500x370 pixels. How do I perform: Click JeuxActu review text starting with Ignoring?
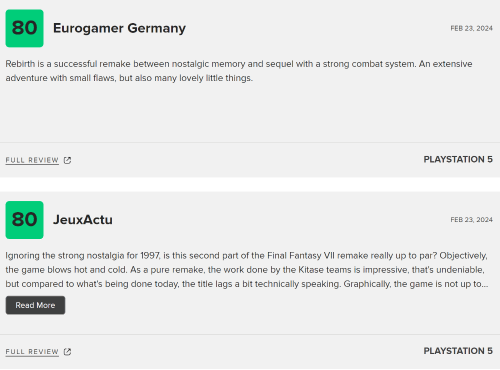[247, 270]
